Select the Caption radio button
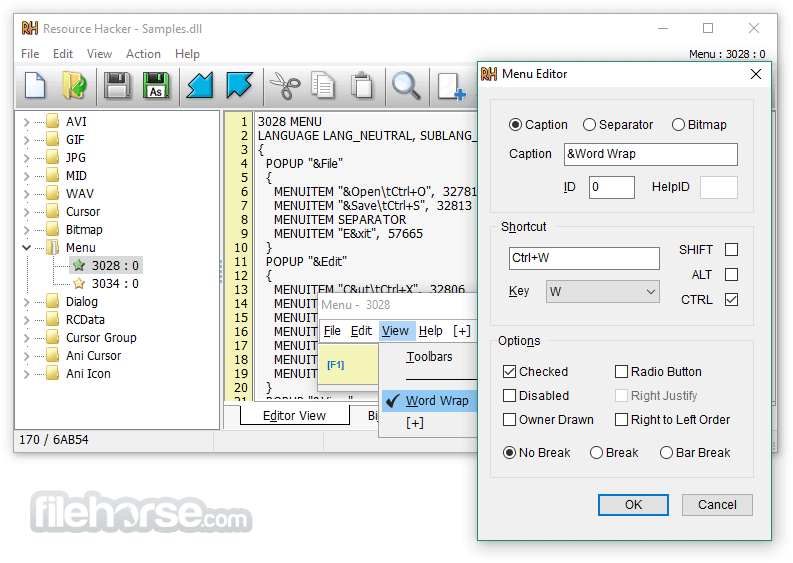 click(515, 124)
